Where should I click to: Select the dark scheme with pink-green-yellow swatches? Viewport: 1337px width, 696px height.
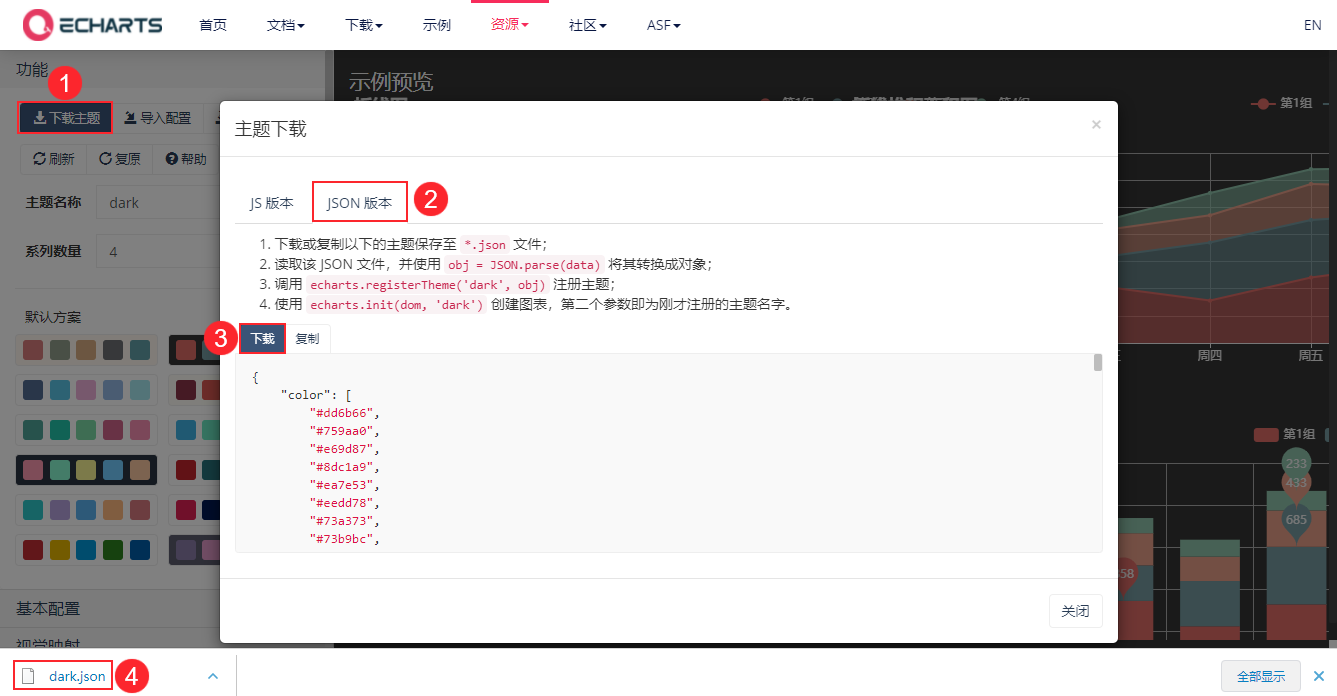point(87,470)
